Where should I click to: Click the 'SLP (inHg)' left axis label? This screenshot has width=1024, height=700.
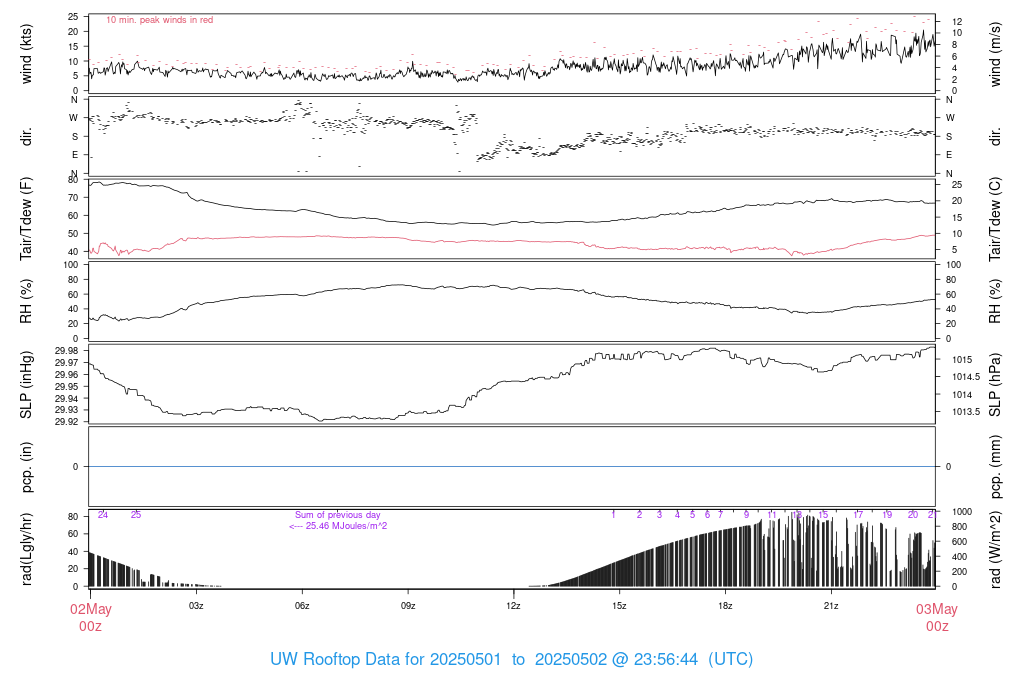(x=27, y=385)
